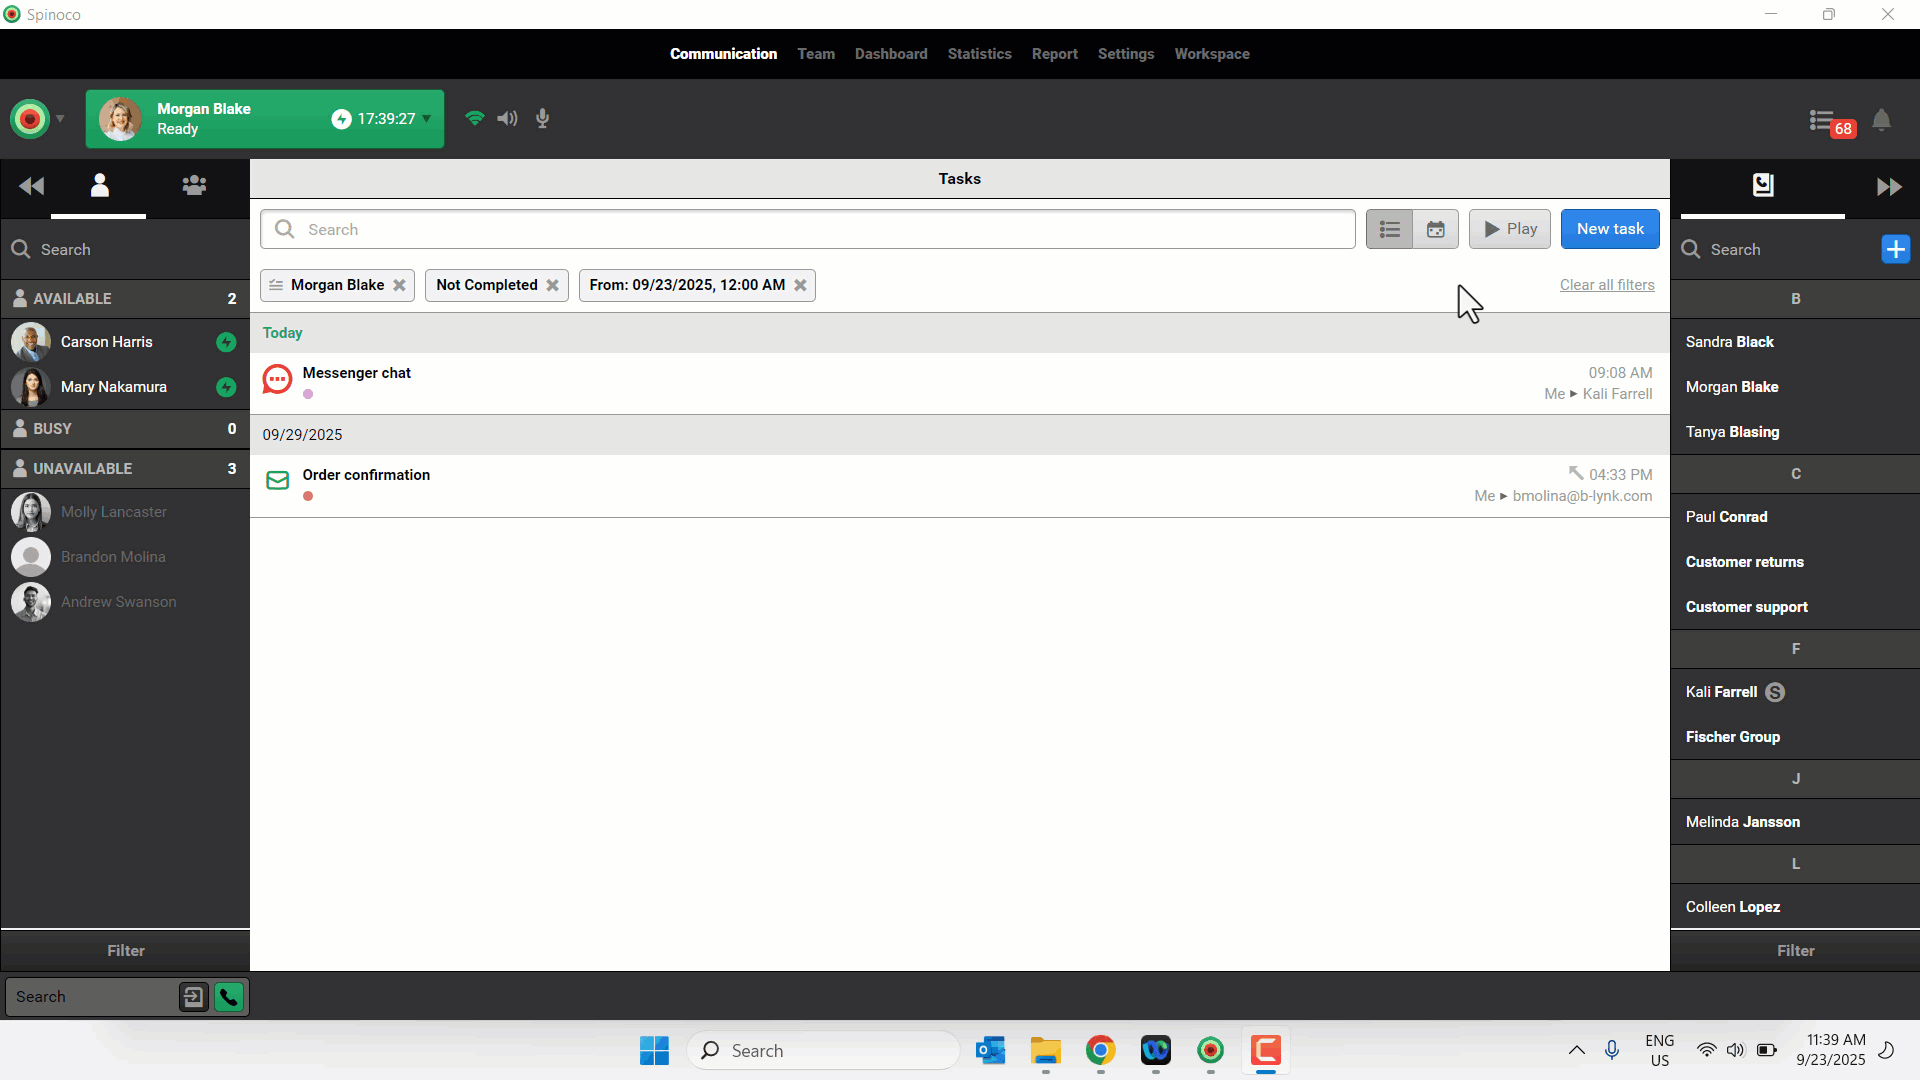Collapse the UNAVAILABLE agents group

click(125, 468)
